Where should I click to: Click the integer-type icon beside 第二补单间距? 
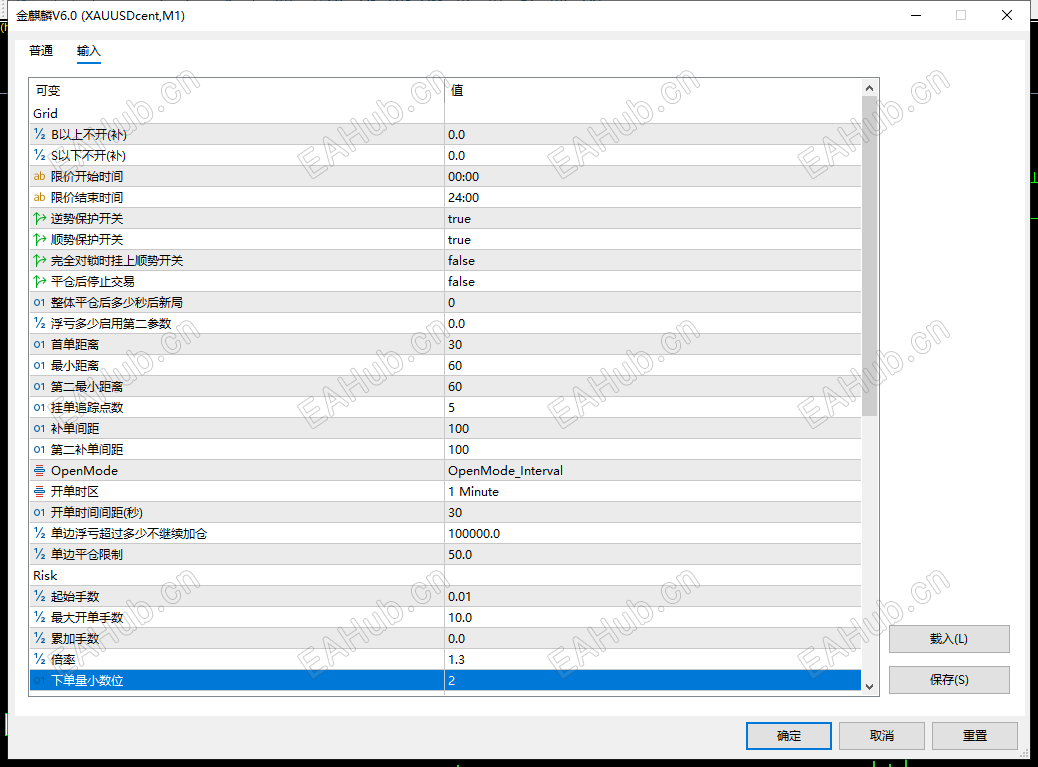tap(40, 449)
